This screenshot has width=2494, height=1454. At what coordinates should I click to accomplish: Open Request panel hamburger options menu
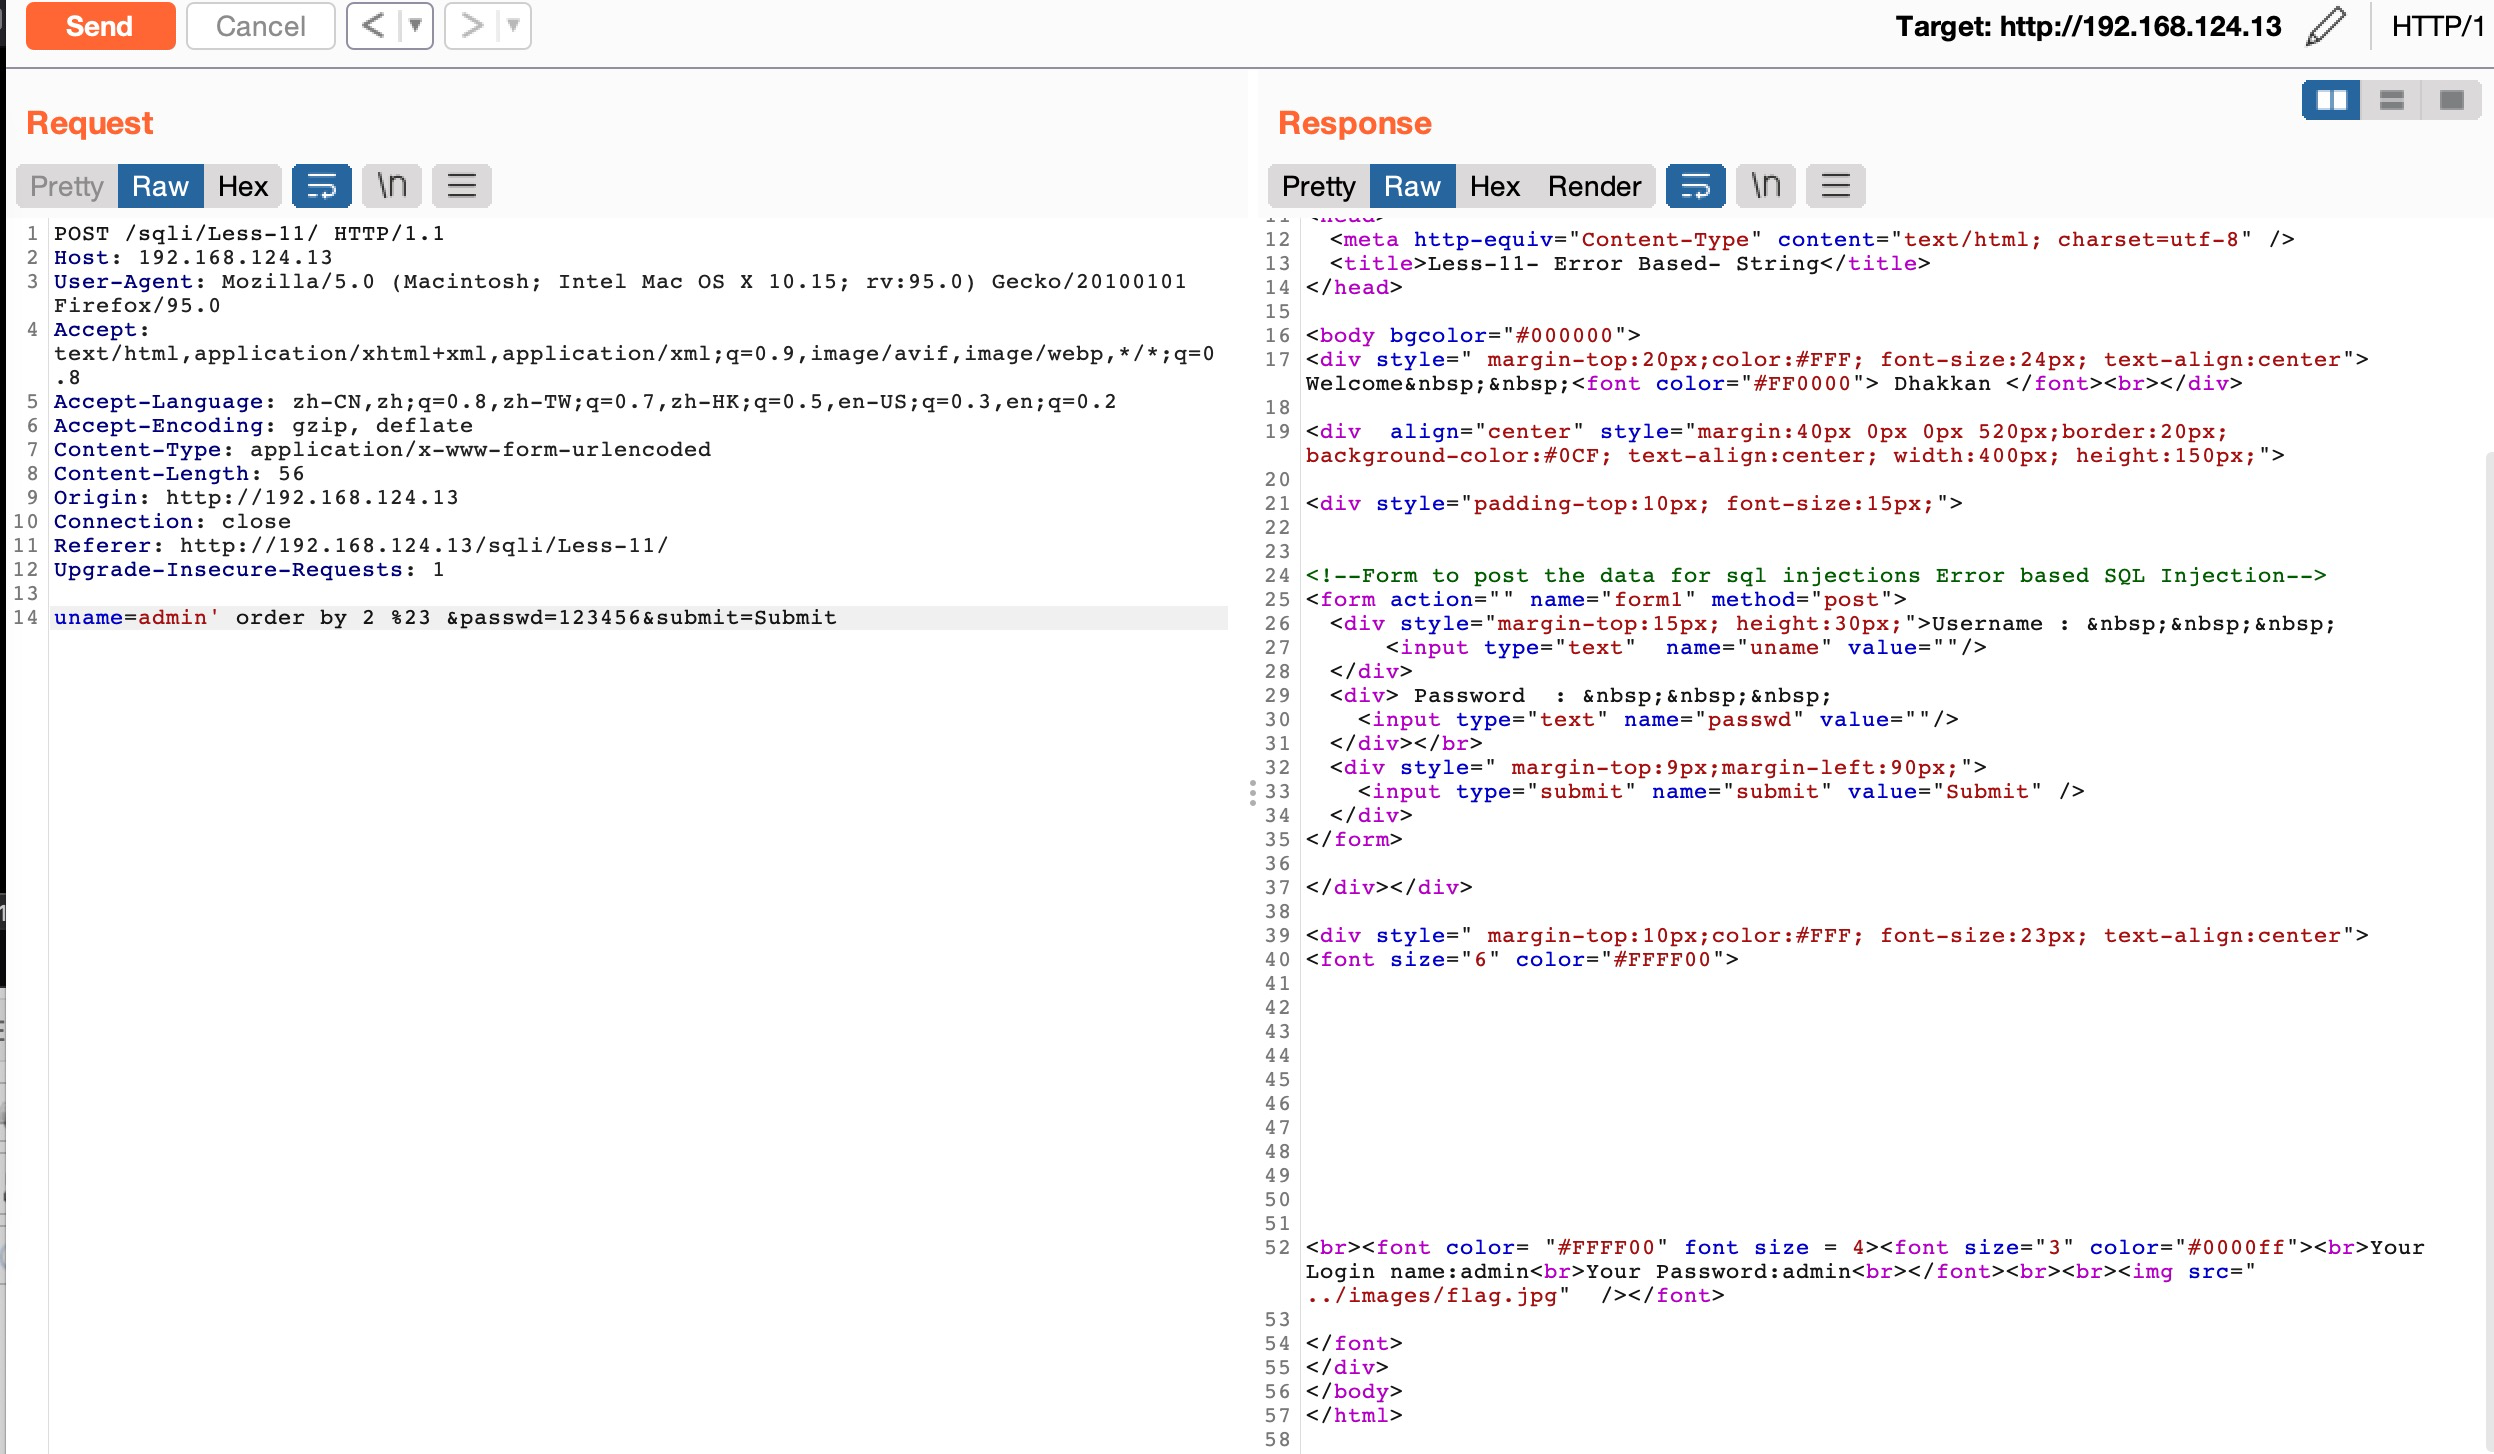click(461, 186)
